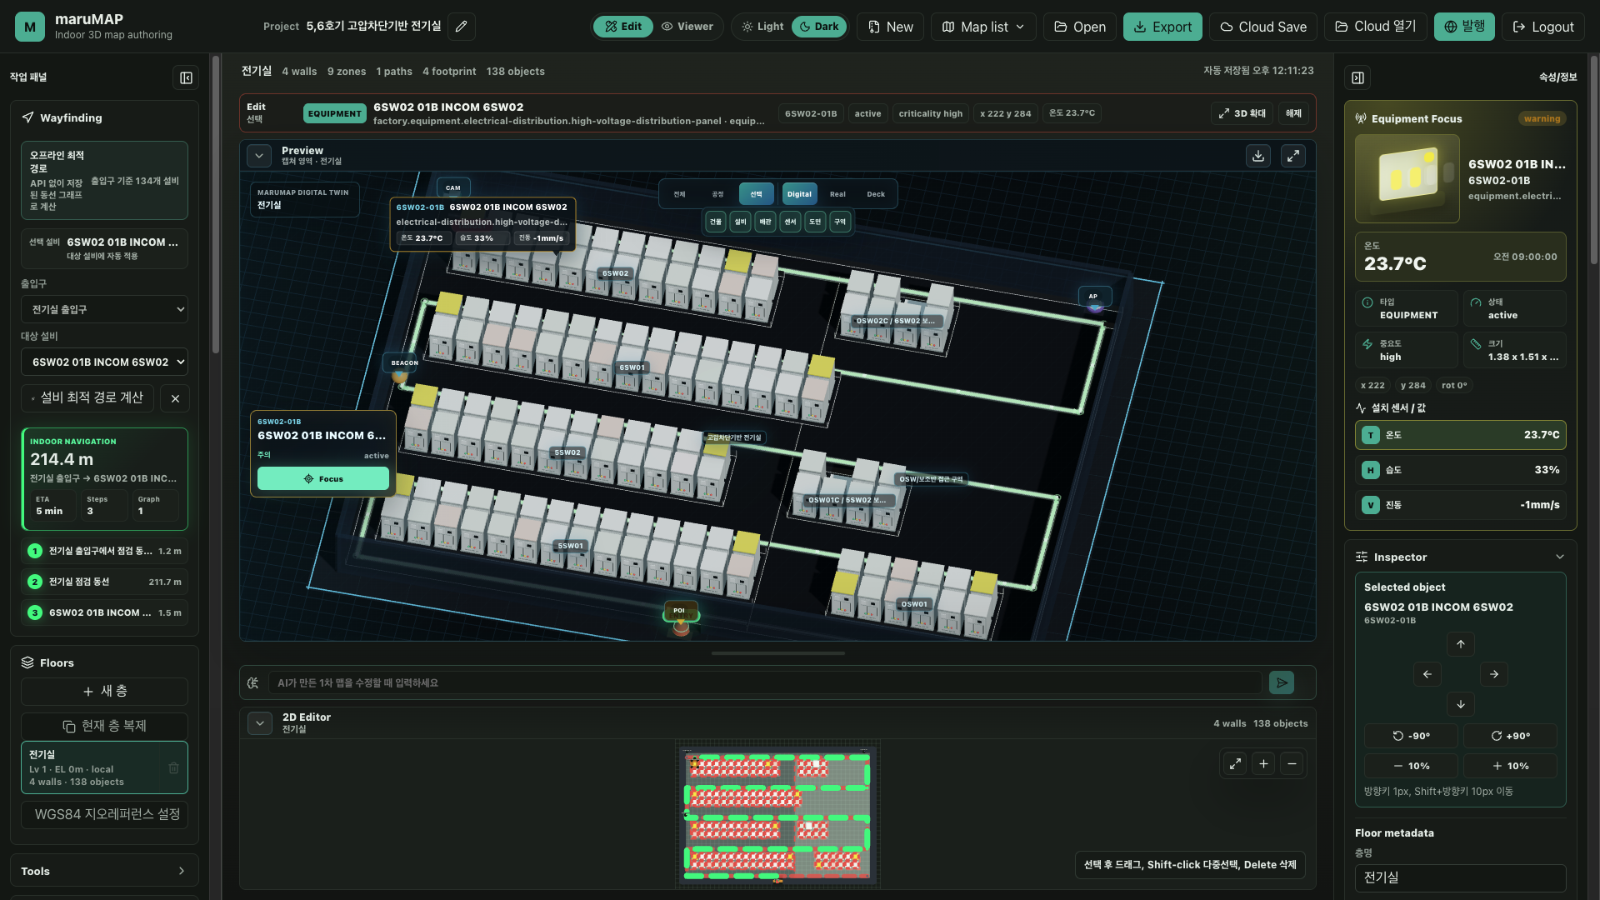
Task: Edit the project name with the pencil icon
Action: tap(461, 27)
